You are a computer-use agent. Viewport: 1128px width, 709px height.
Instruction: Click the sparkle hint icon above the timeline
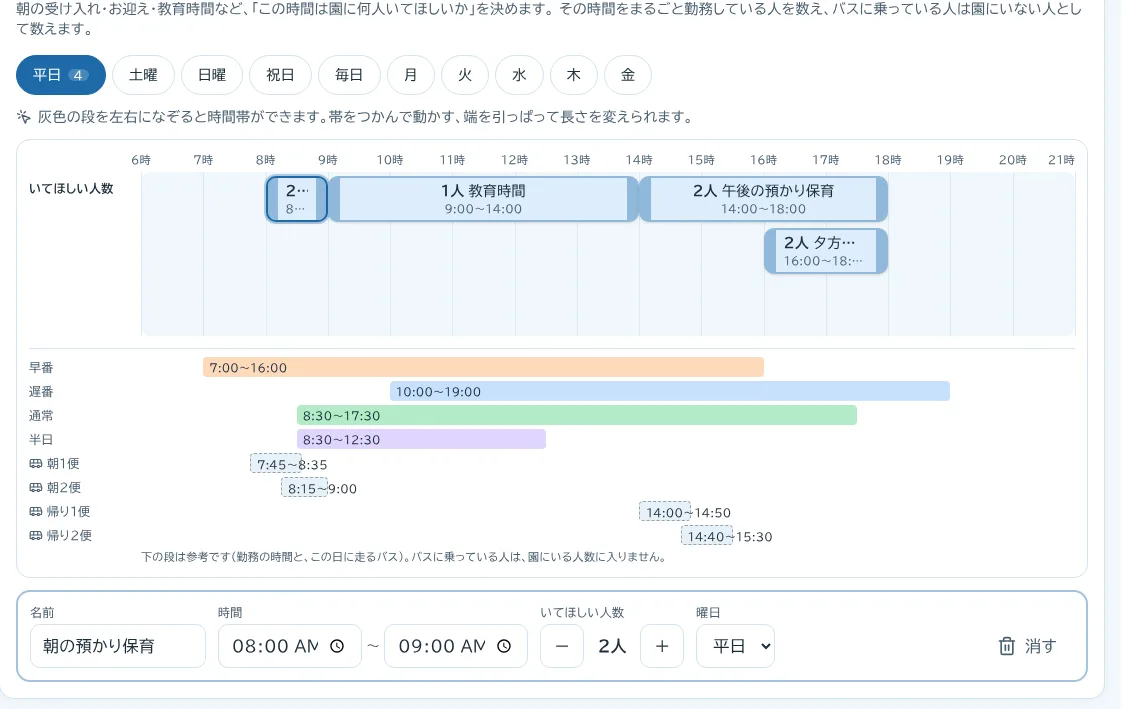pyautogui.click(x=24, y=116)
